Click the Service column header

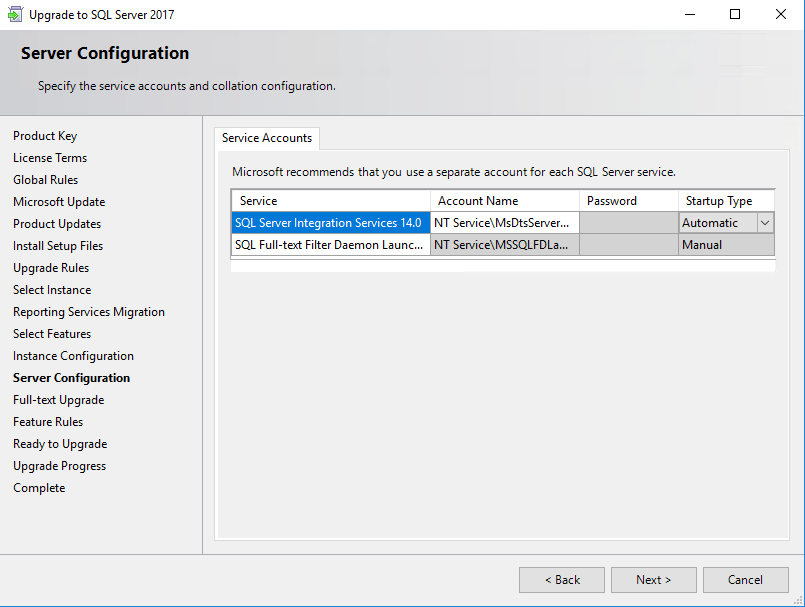click(x=331, y=201)
